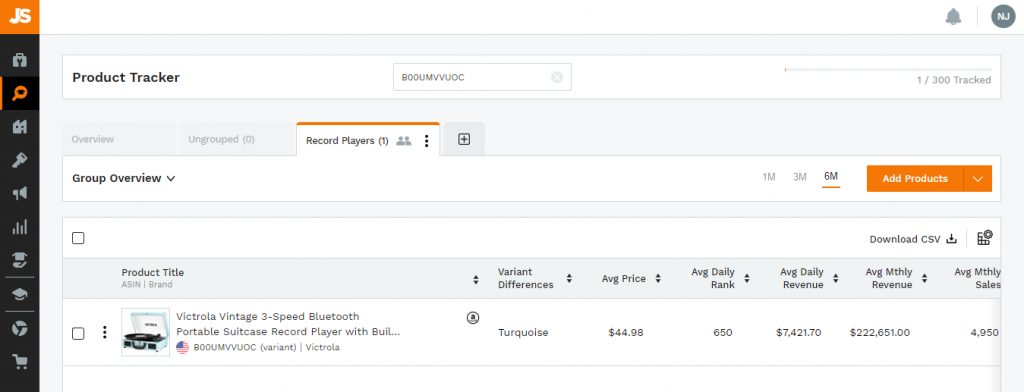Open three-dot menu for Victrola row
This screenshot has width=1024, height=392.
coord(104,333)
